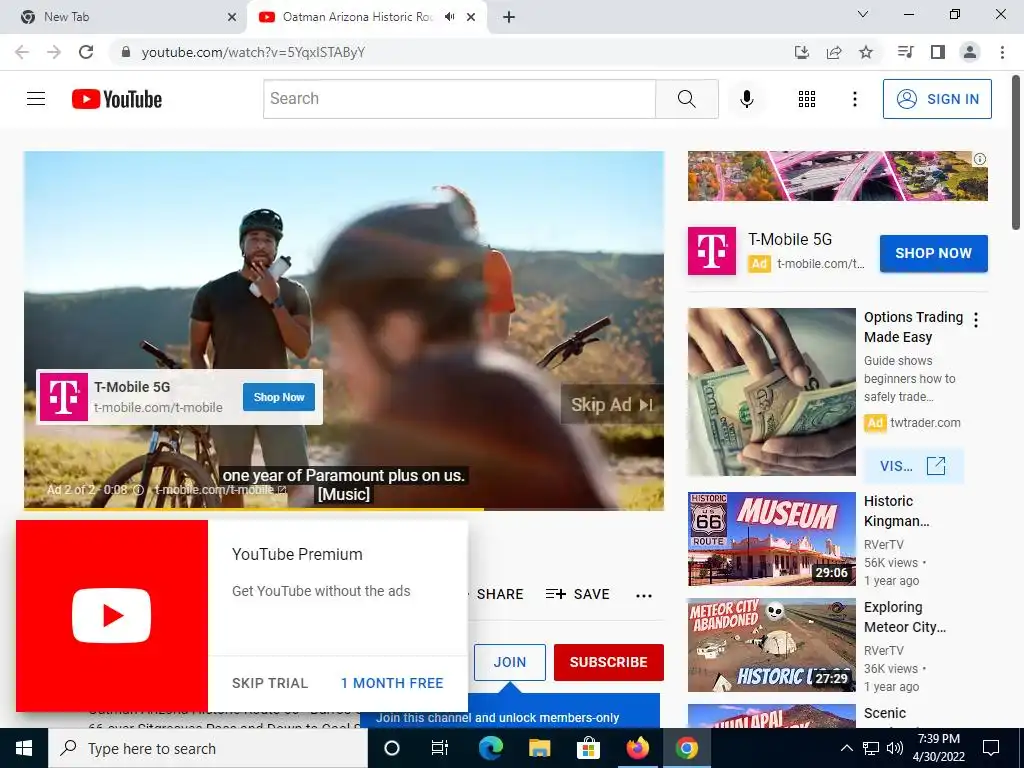Click SHOP NOW beside T-Mobile 5G
This screenshot has height=768, width=1024.
(933, 253)
